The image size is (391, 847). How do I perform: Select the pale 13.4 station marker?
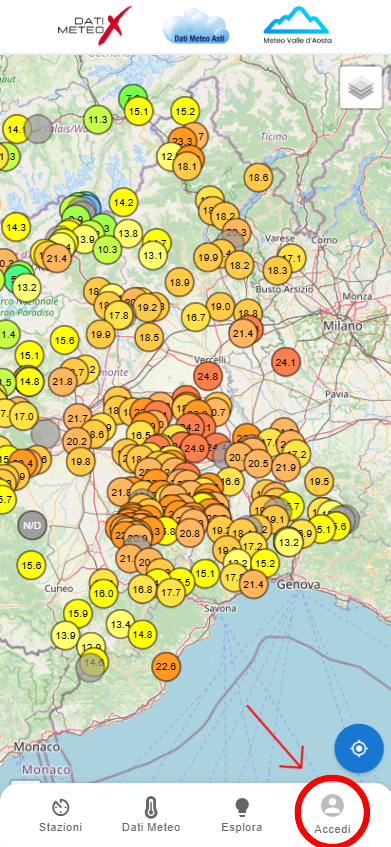(120, 625)
